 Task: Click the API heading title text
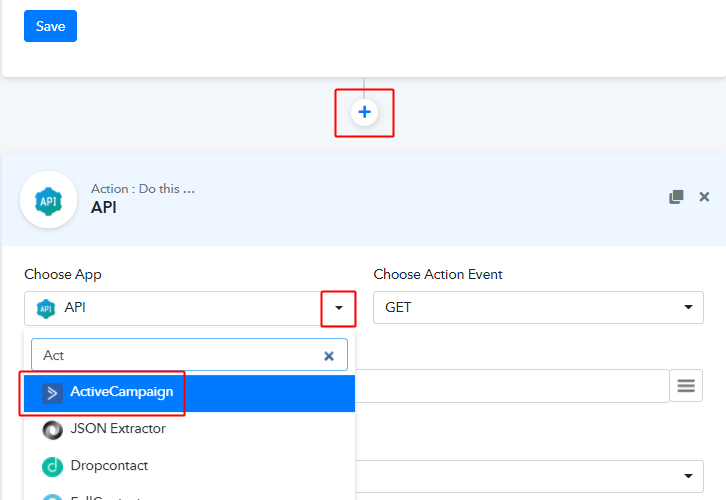tap(103, 207)
